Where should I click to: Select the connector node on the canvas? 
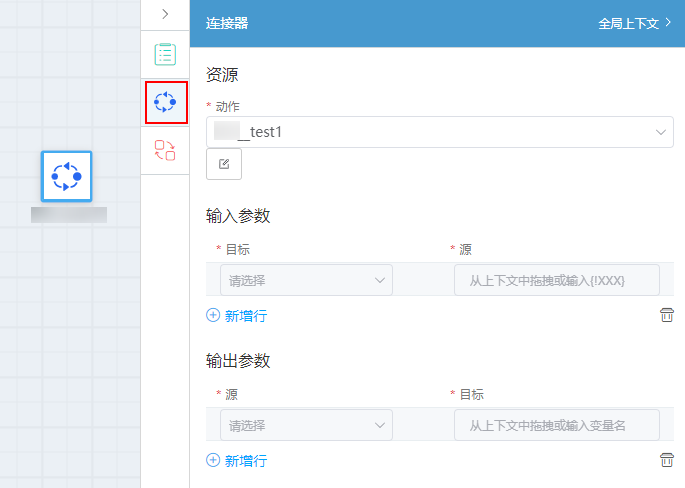pos(66,177)
